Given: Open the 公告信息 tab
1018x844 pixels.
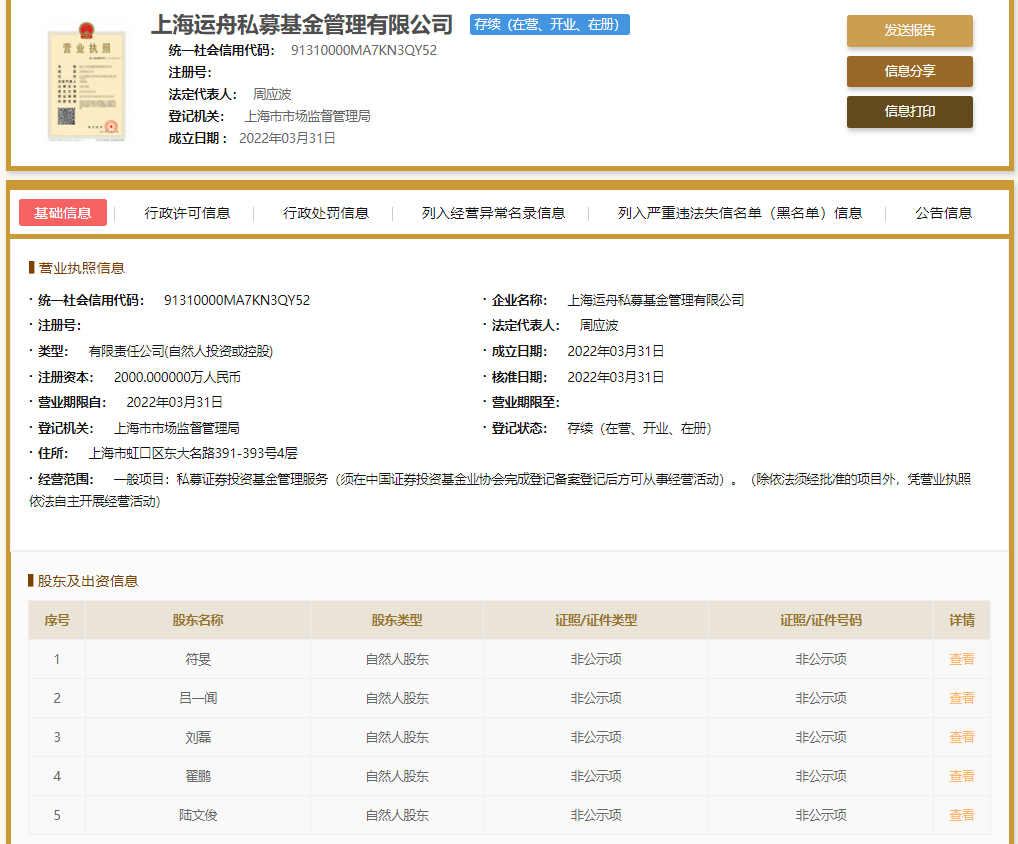Looking at the screenshot, I should coord(943,212).
